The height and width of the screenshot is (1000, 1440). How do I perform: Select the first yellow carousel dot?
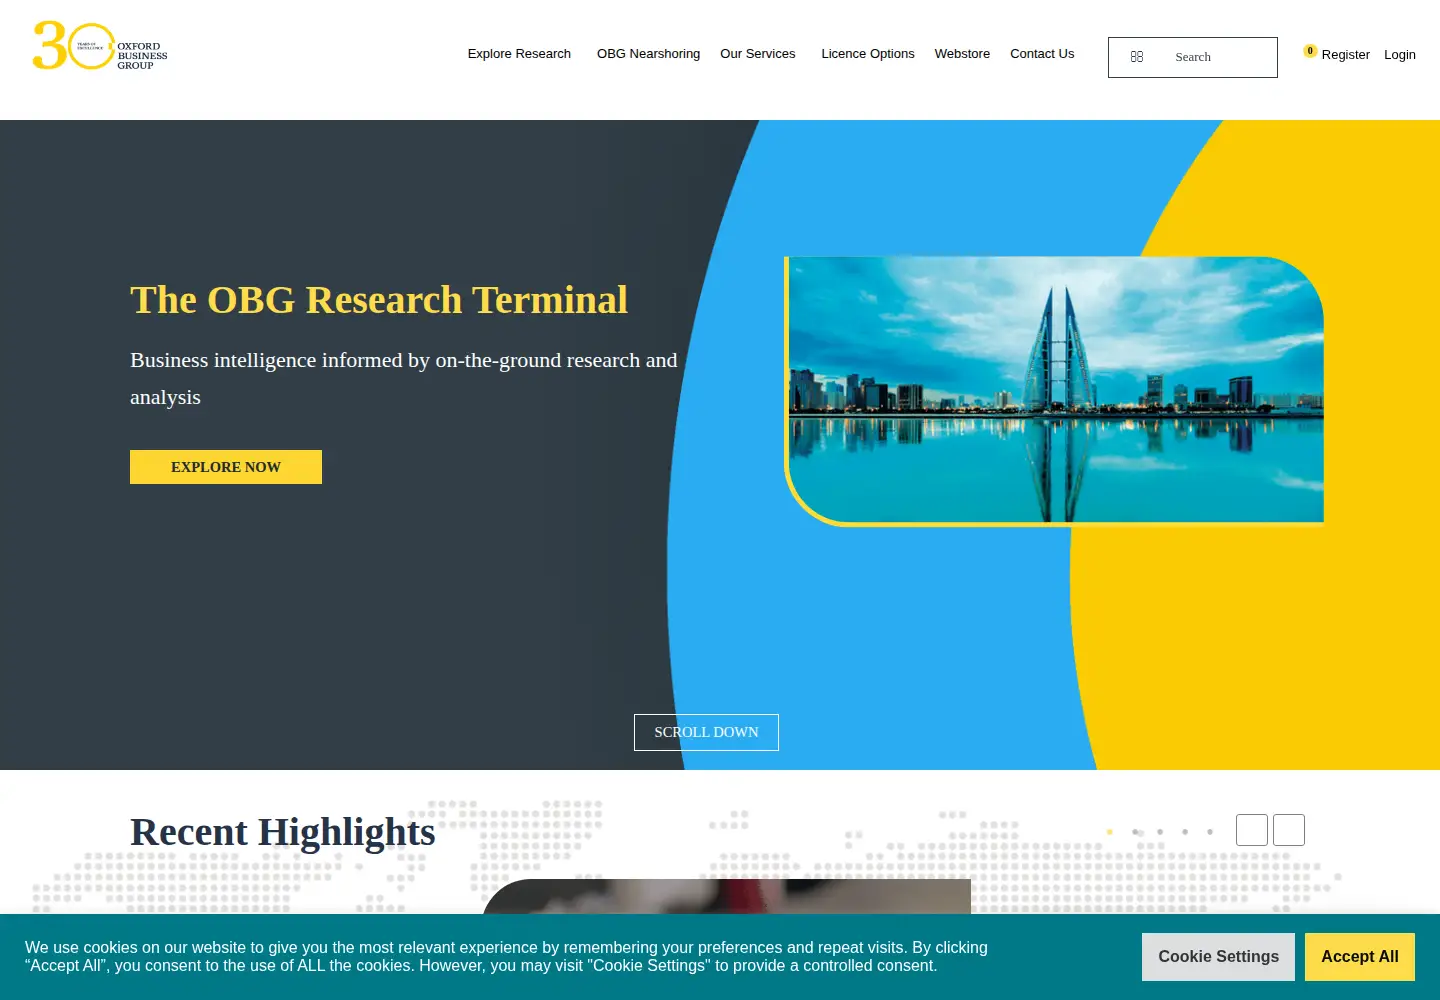(x=1110, y=832)
